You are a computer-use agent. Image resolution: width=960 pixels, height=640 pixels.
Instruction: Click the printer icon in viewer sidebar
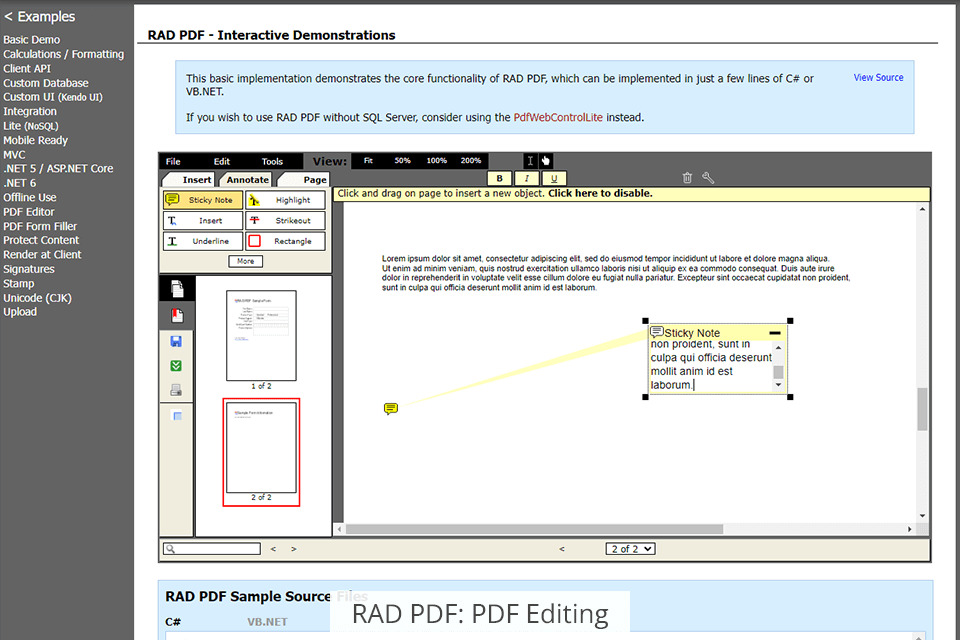176,390
